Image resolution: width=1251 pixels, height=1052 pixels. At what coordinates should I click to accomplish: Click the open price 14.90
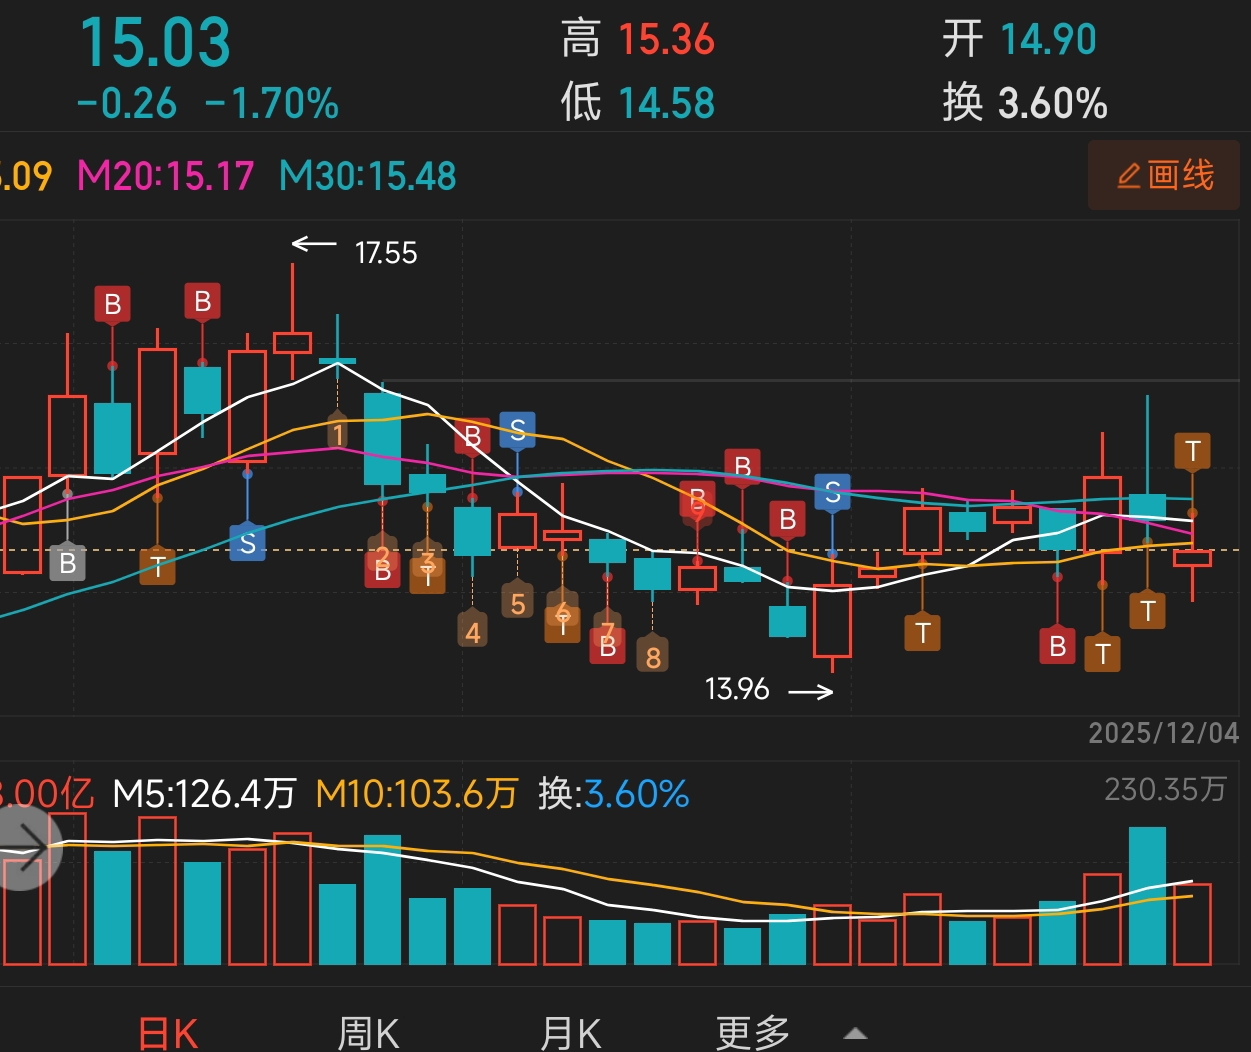coord(1048,40)
